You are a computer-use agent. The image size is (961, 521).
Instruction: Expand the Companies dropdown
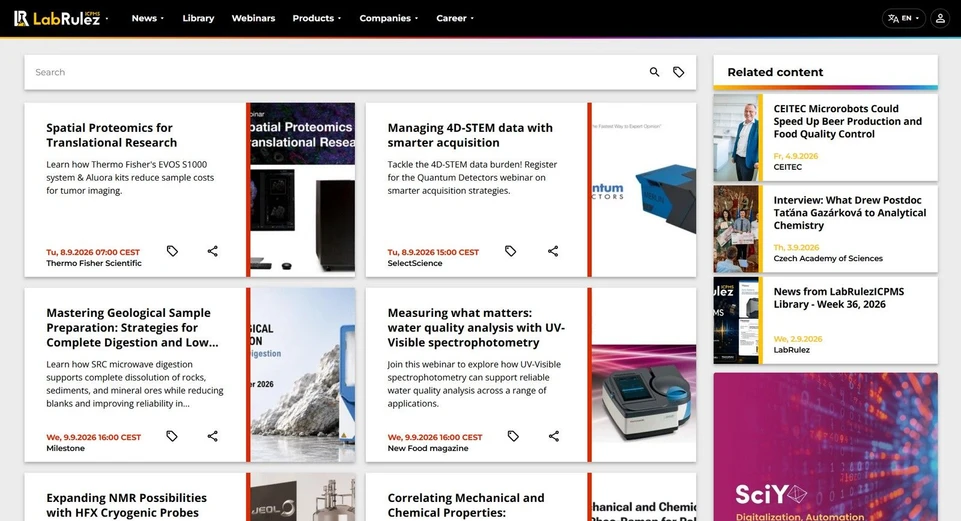[389, 18]
